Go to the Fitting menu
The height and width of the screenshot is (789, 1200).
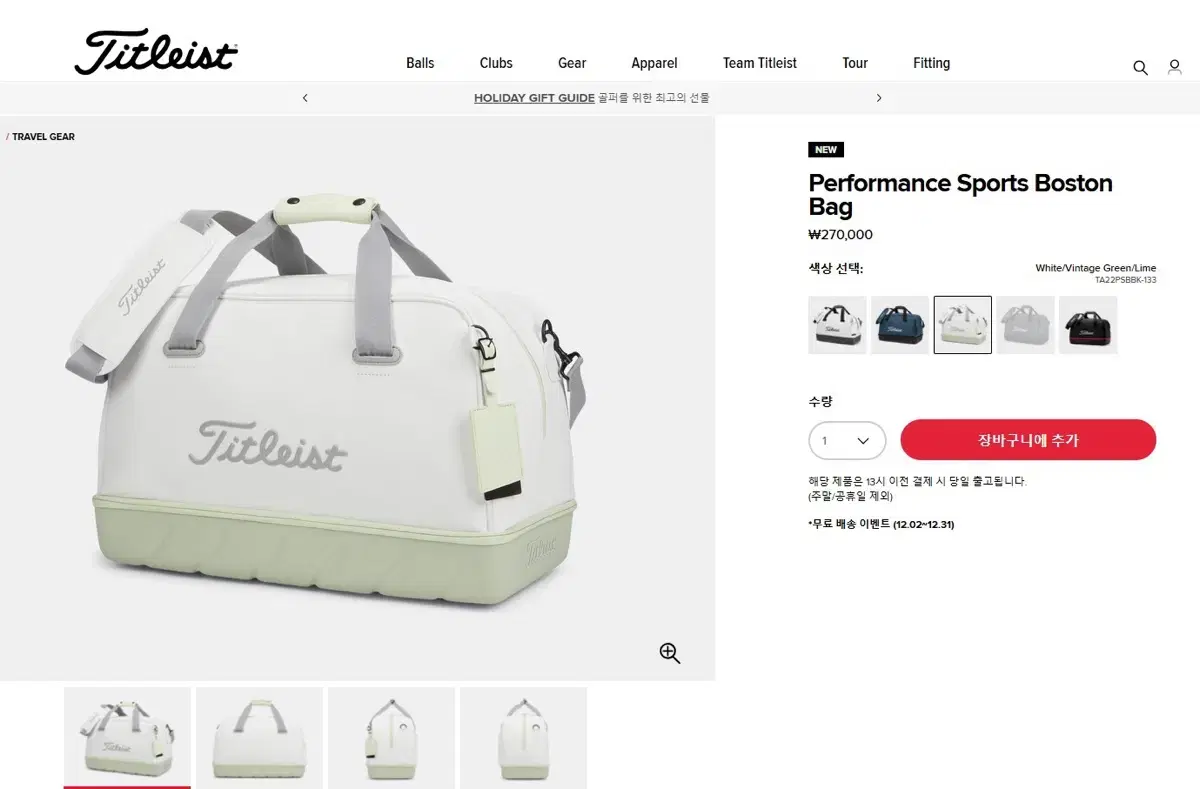(931, 63)
